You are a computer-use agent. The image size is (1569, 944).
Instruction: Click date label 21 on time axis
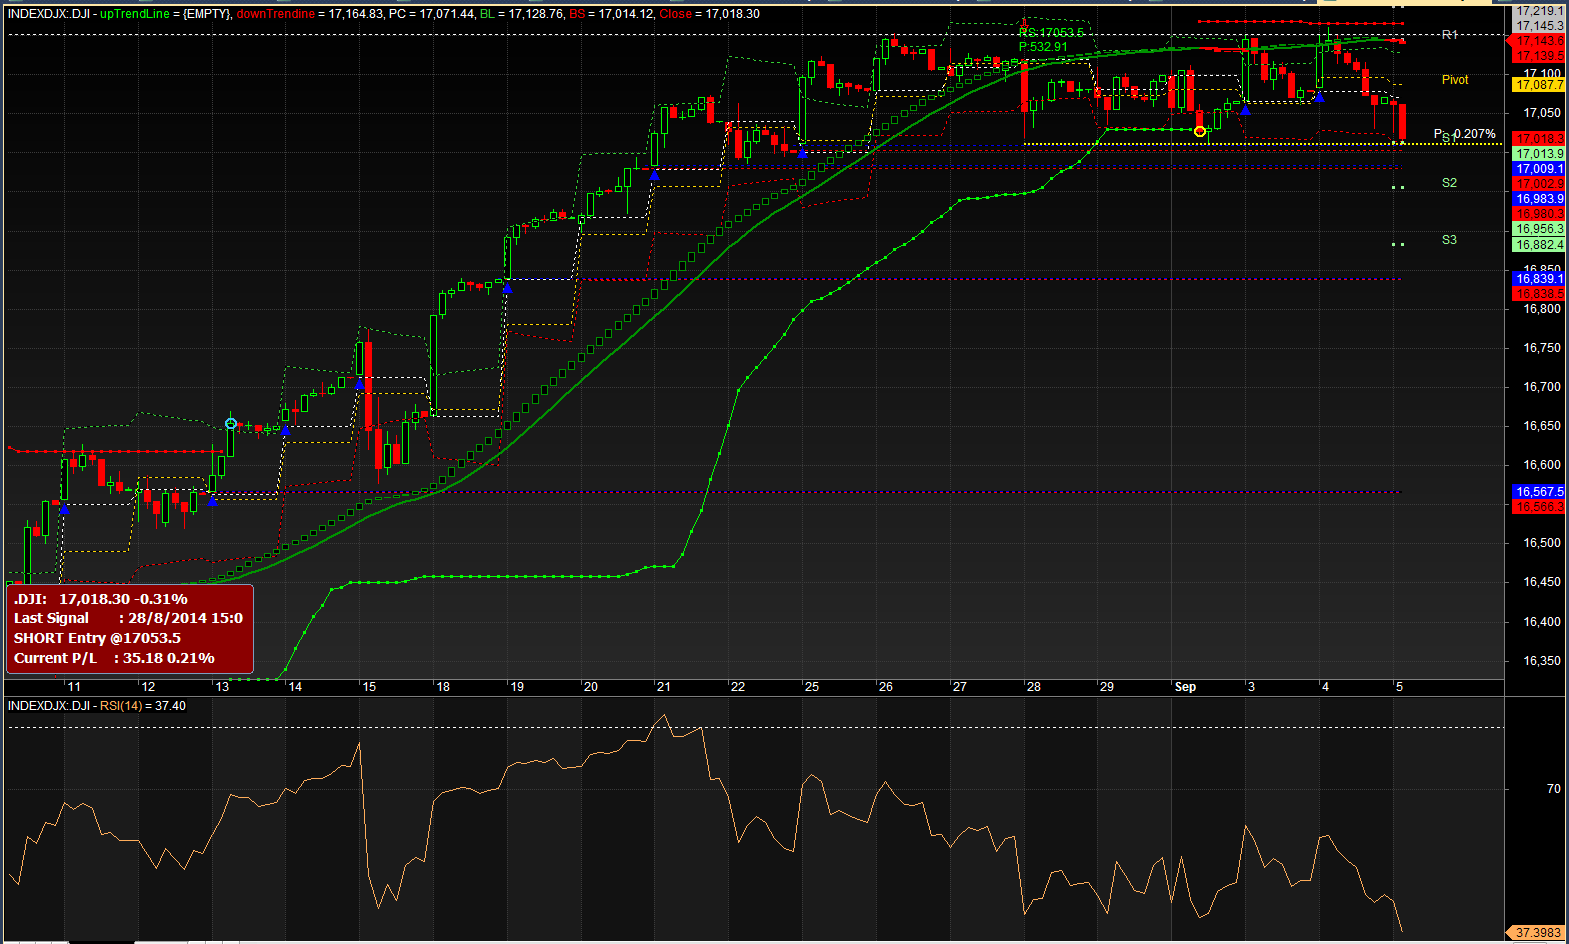[x=664, y=687]
